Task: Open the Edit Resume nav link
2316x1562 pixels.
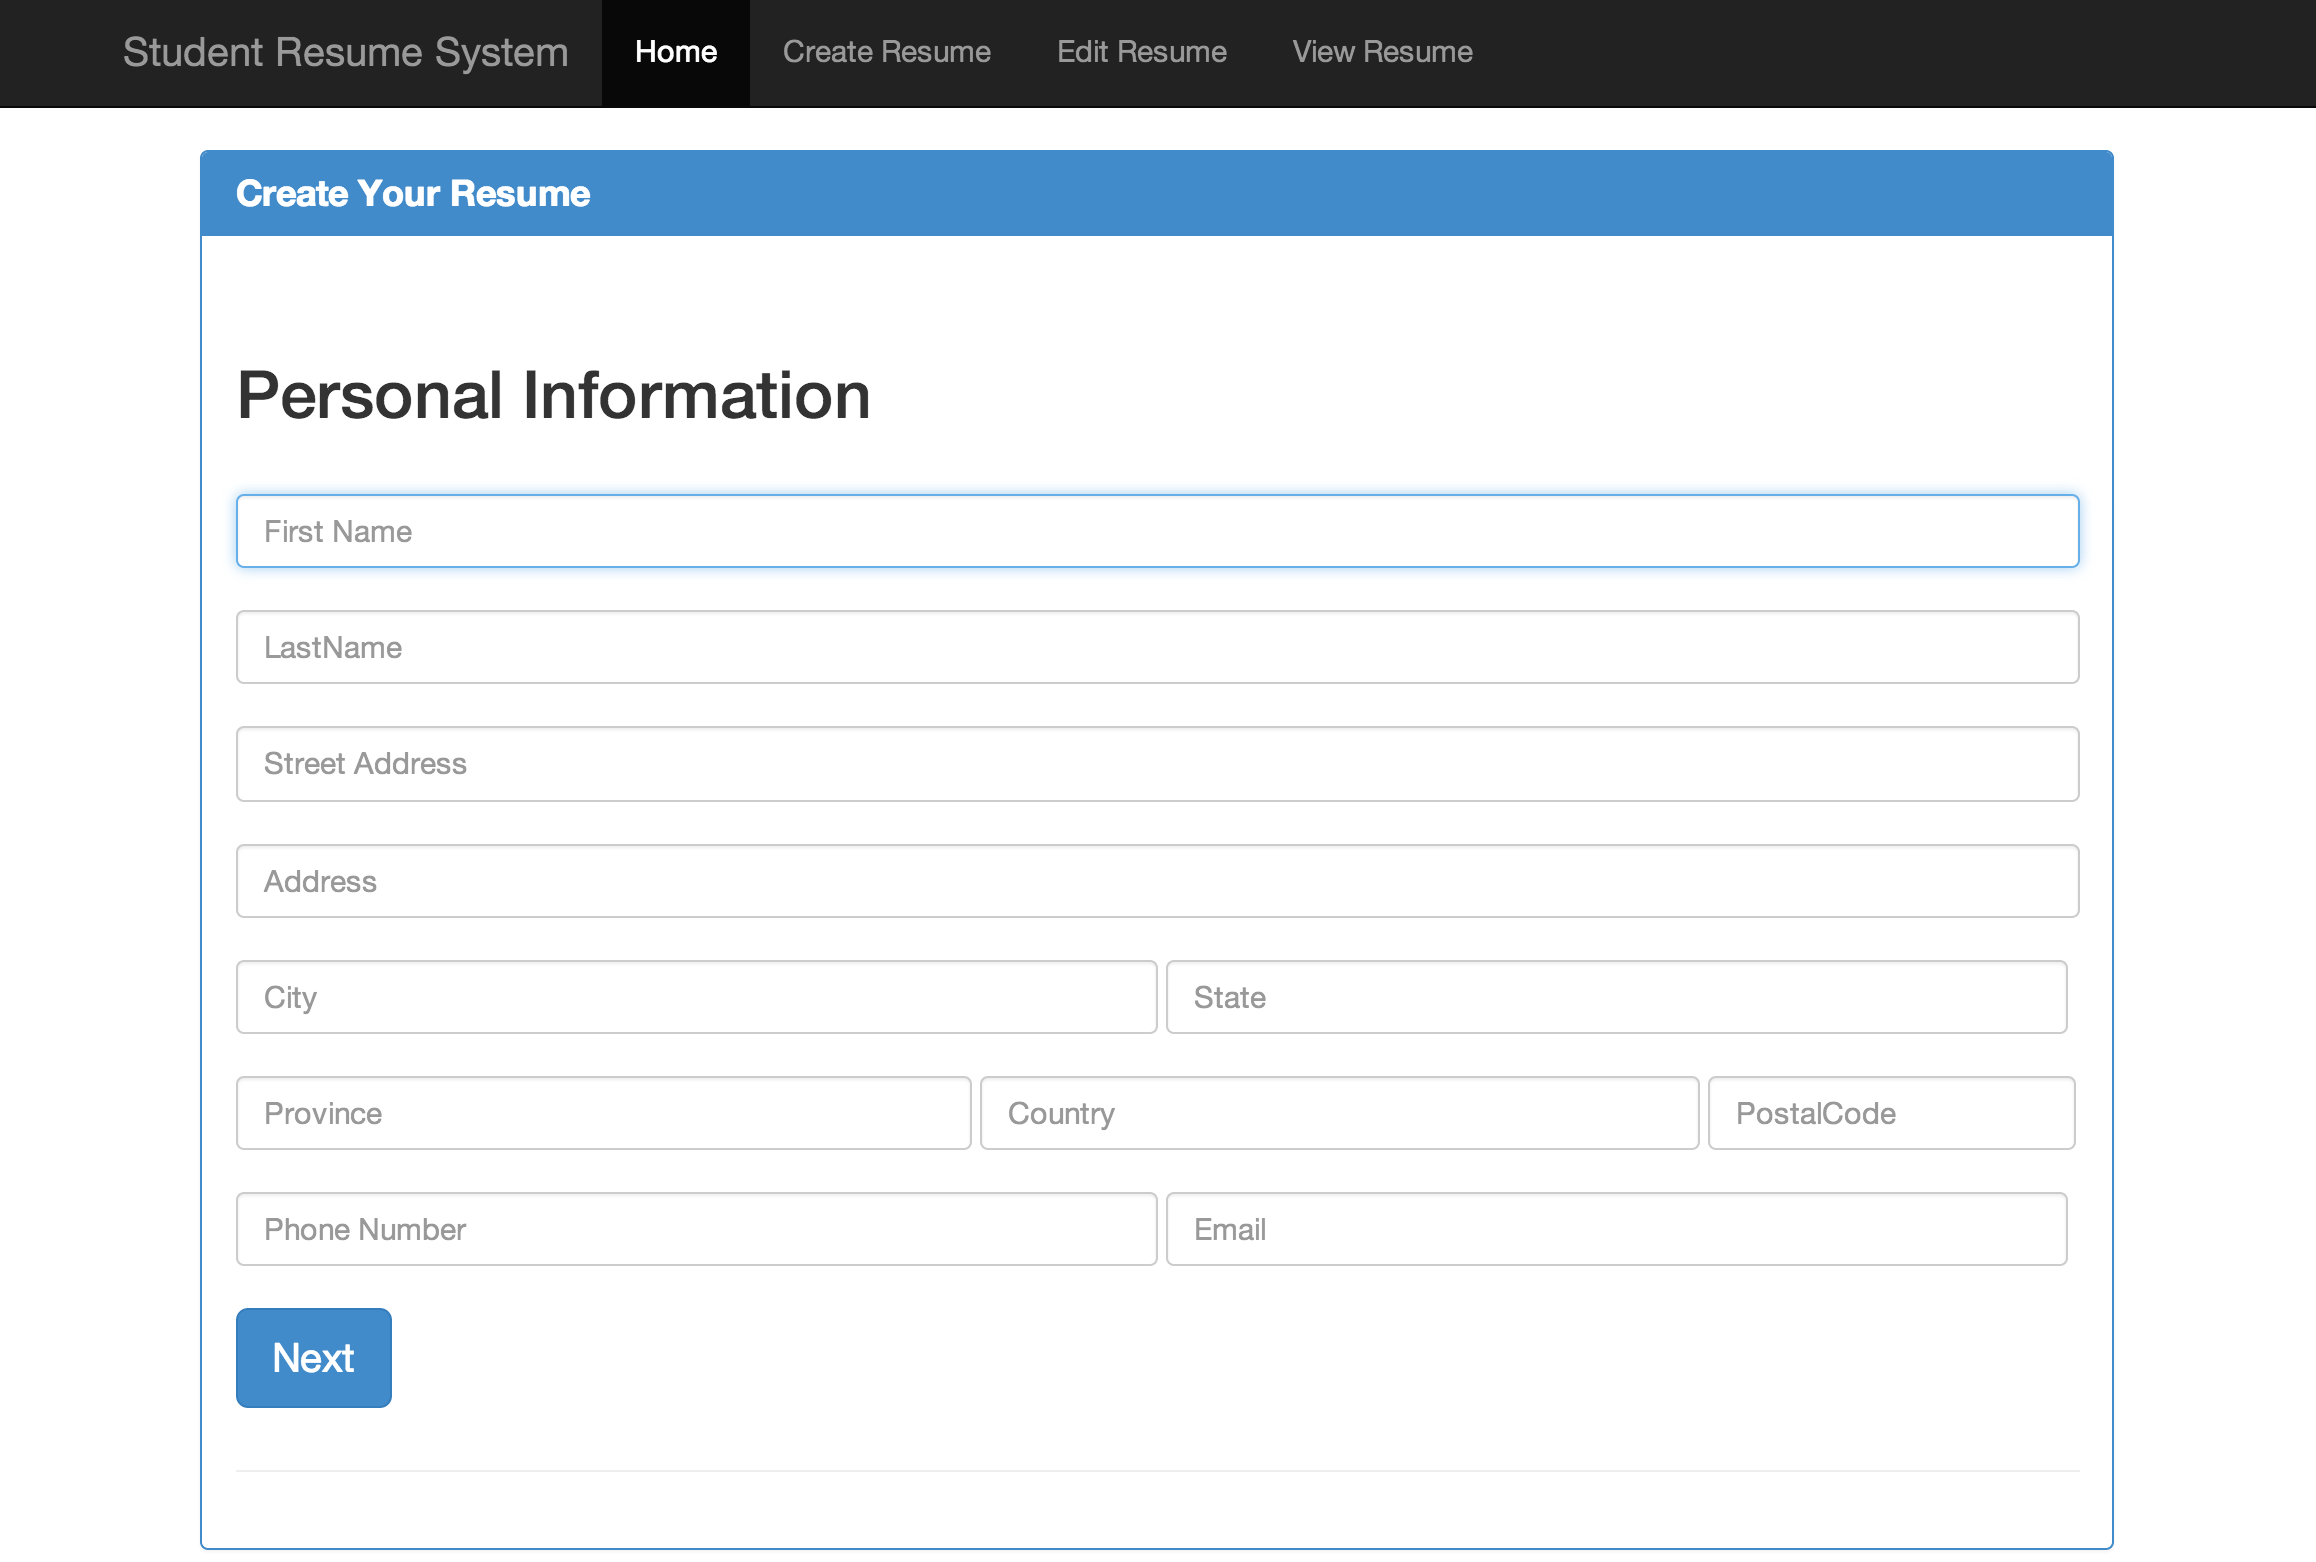Action: point(1141,52)
